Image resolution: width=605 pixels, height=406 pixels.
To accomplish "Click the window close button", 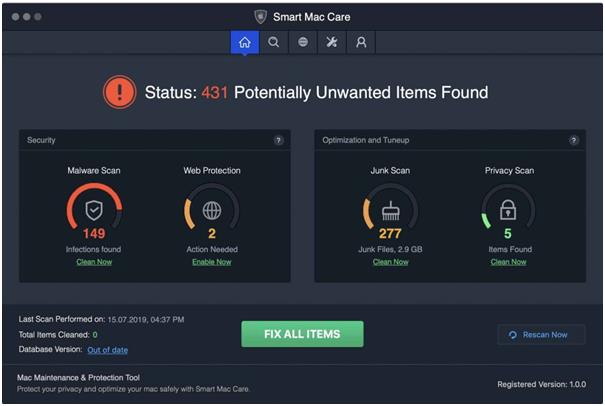I will tap(15, 17).
